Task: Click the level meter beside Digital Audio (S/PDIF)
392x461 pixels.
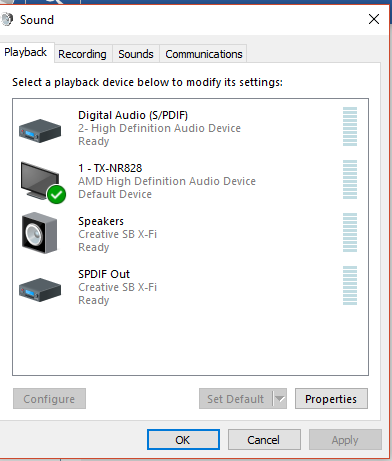Action: (350, 126)
